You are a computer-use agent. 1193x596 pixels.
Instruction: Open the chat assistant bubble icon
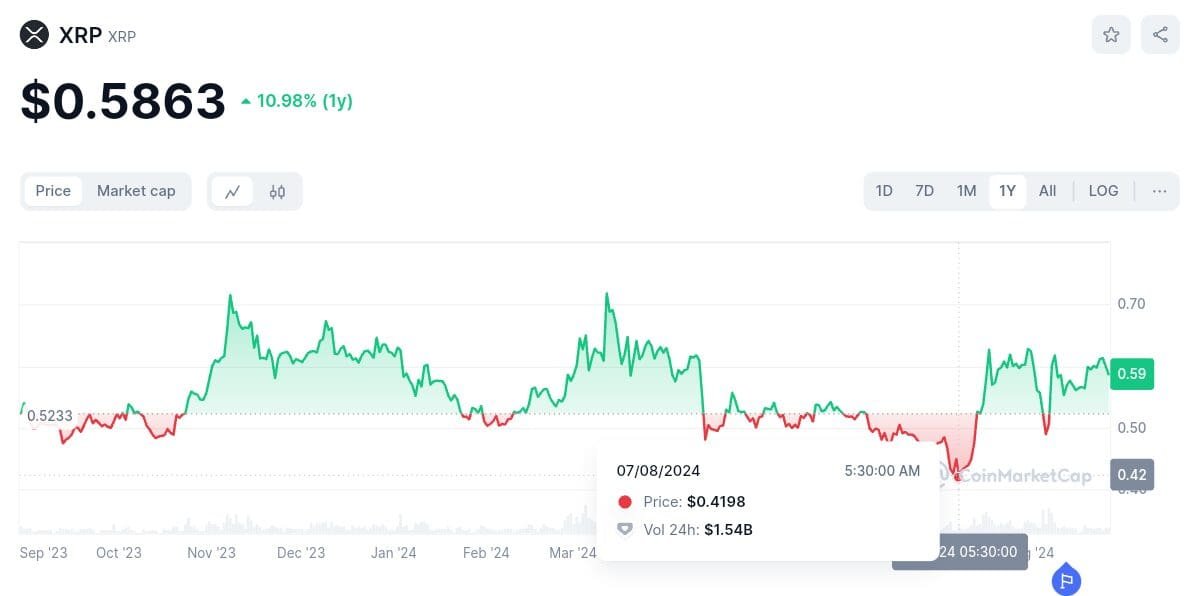pyautogui.click(x=1066, y=580)
